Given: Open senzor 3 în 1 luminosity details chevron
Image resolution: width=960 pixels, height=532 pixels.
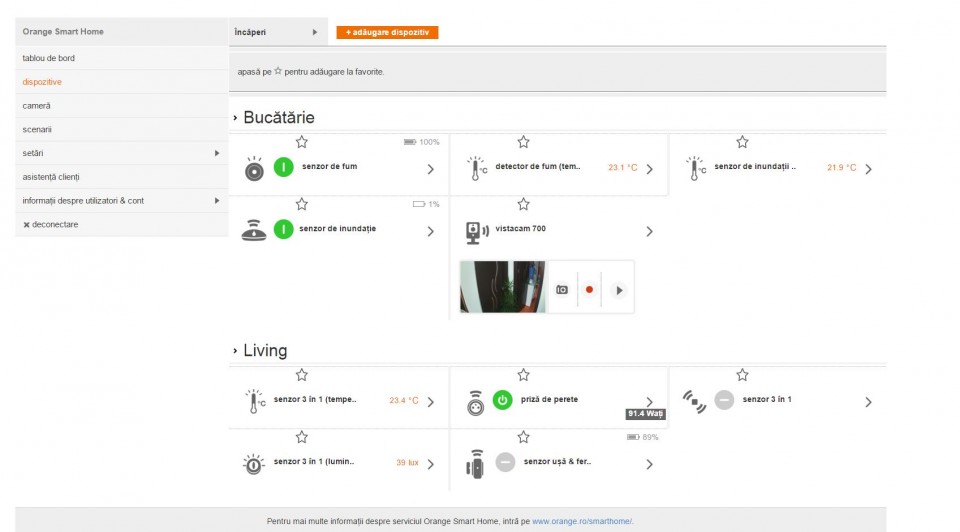Looking at the screenshot, I should point(430,465).
